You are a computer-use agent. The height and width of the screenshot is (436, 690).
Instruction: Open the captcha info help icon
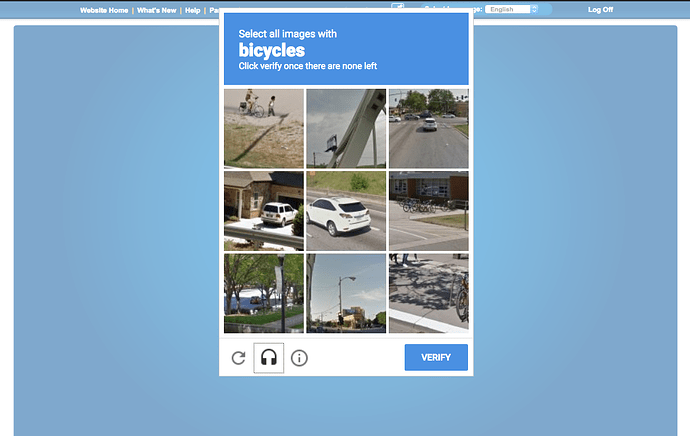point(299,358)
